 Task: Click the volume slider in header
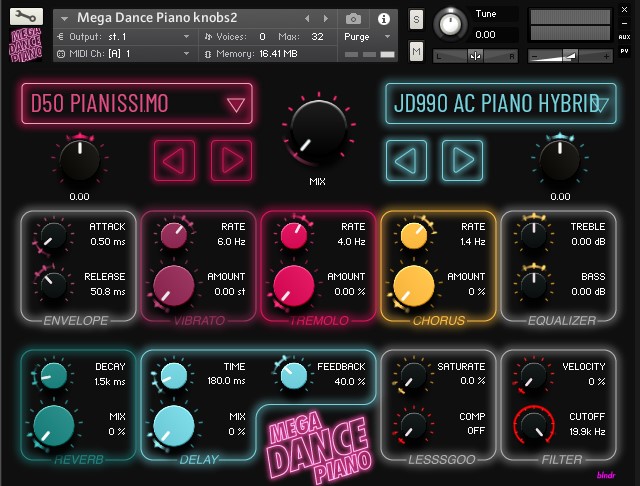point(570,56)
